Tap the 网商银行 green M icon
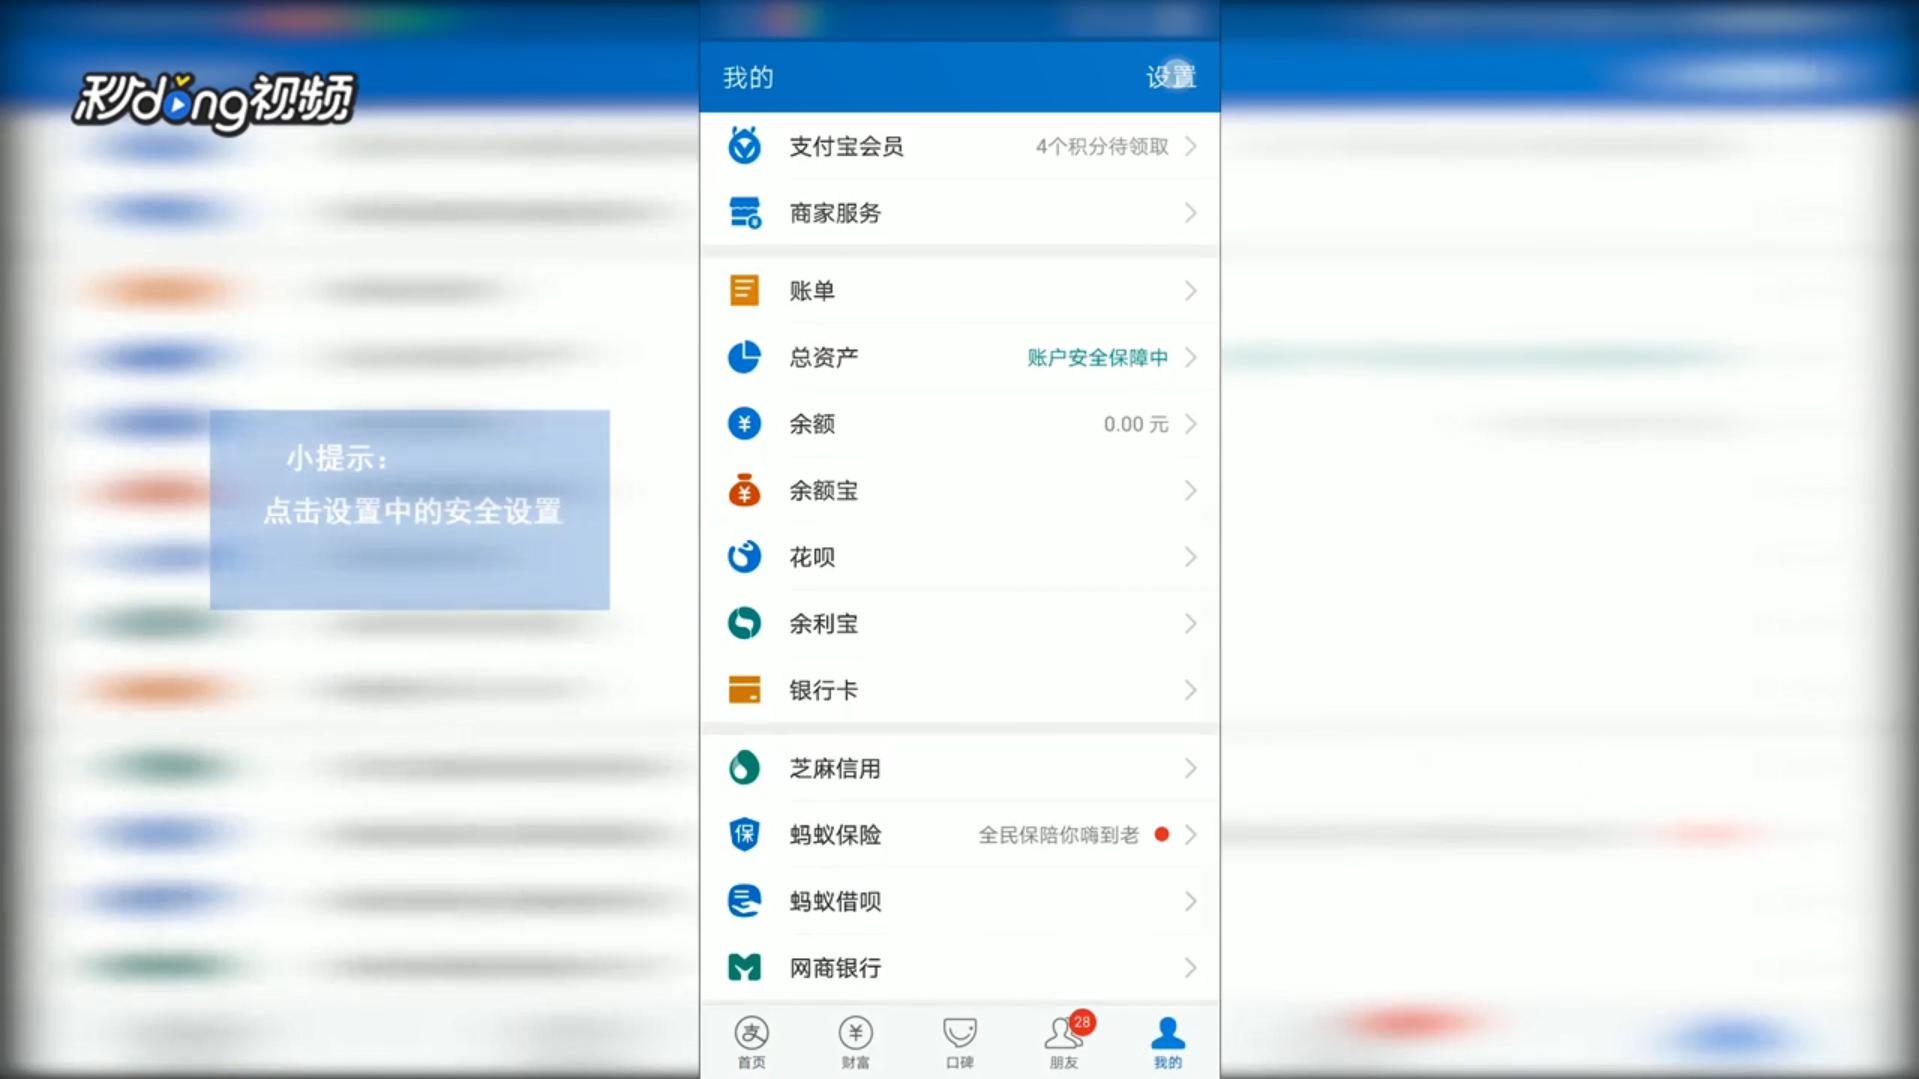This screenshot has height=1079, width=1919. coord(744,968)
